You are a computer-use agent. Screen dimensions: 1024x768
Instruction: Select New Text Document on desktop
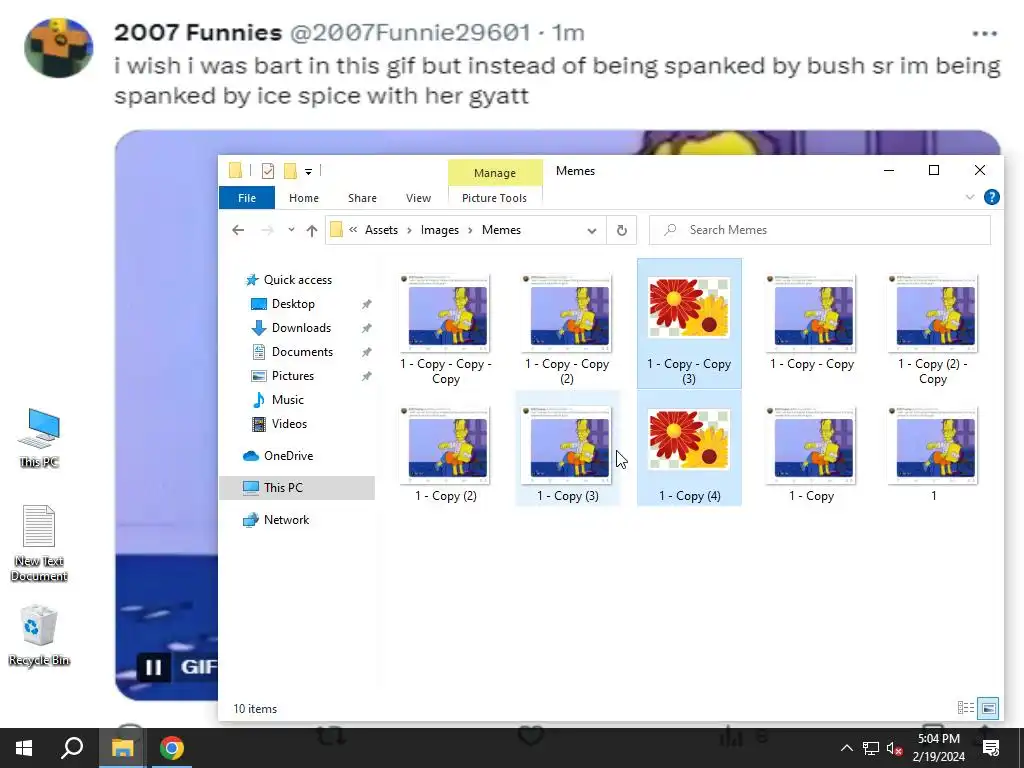39,543
